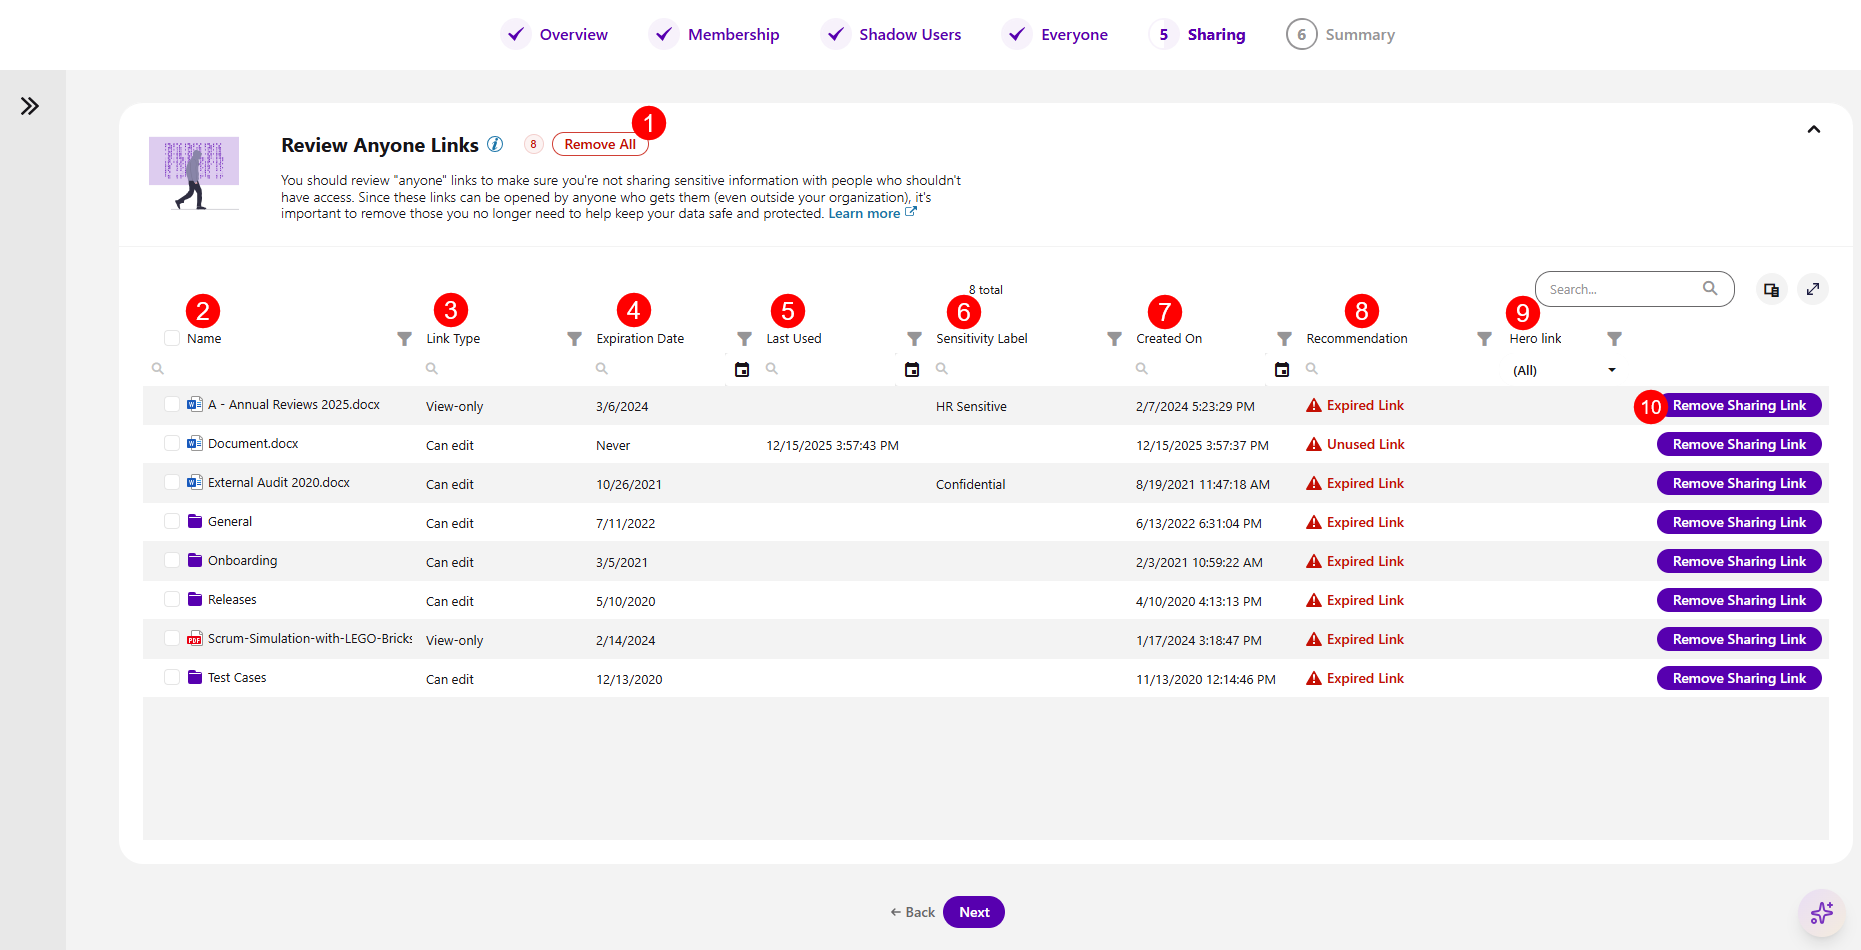The width and height of the screenshot is (1861, 950).
Task: Open calendar picker for Created On filter
Action: [x=1282, y=370]
